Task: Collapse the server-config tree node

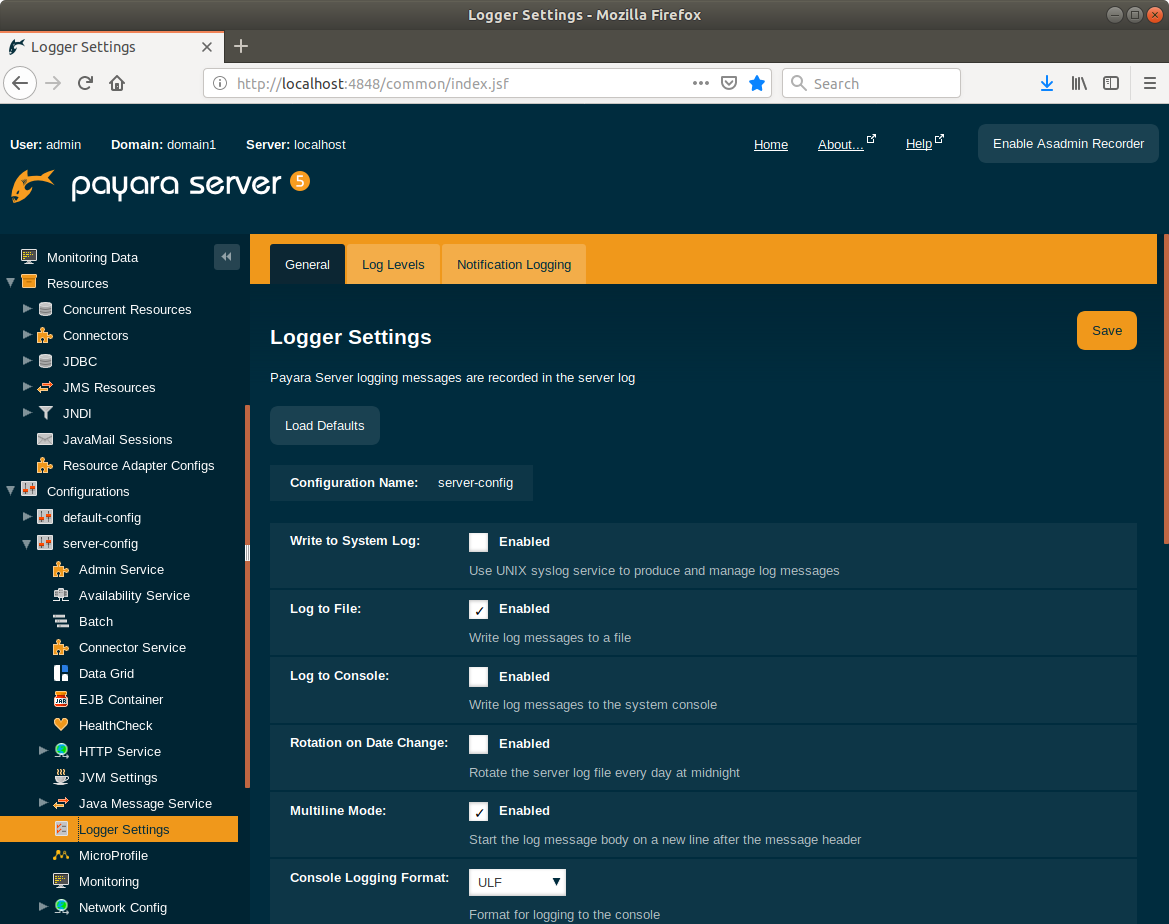Action: tap(28, 543)
